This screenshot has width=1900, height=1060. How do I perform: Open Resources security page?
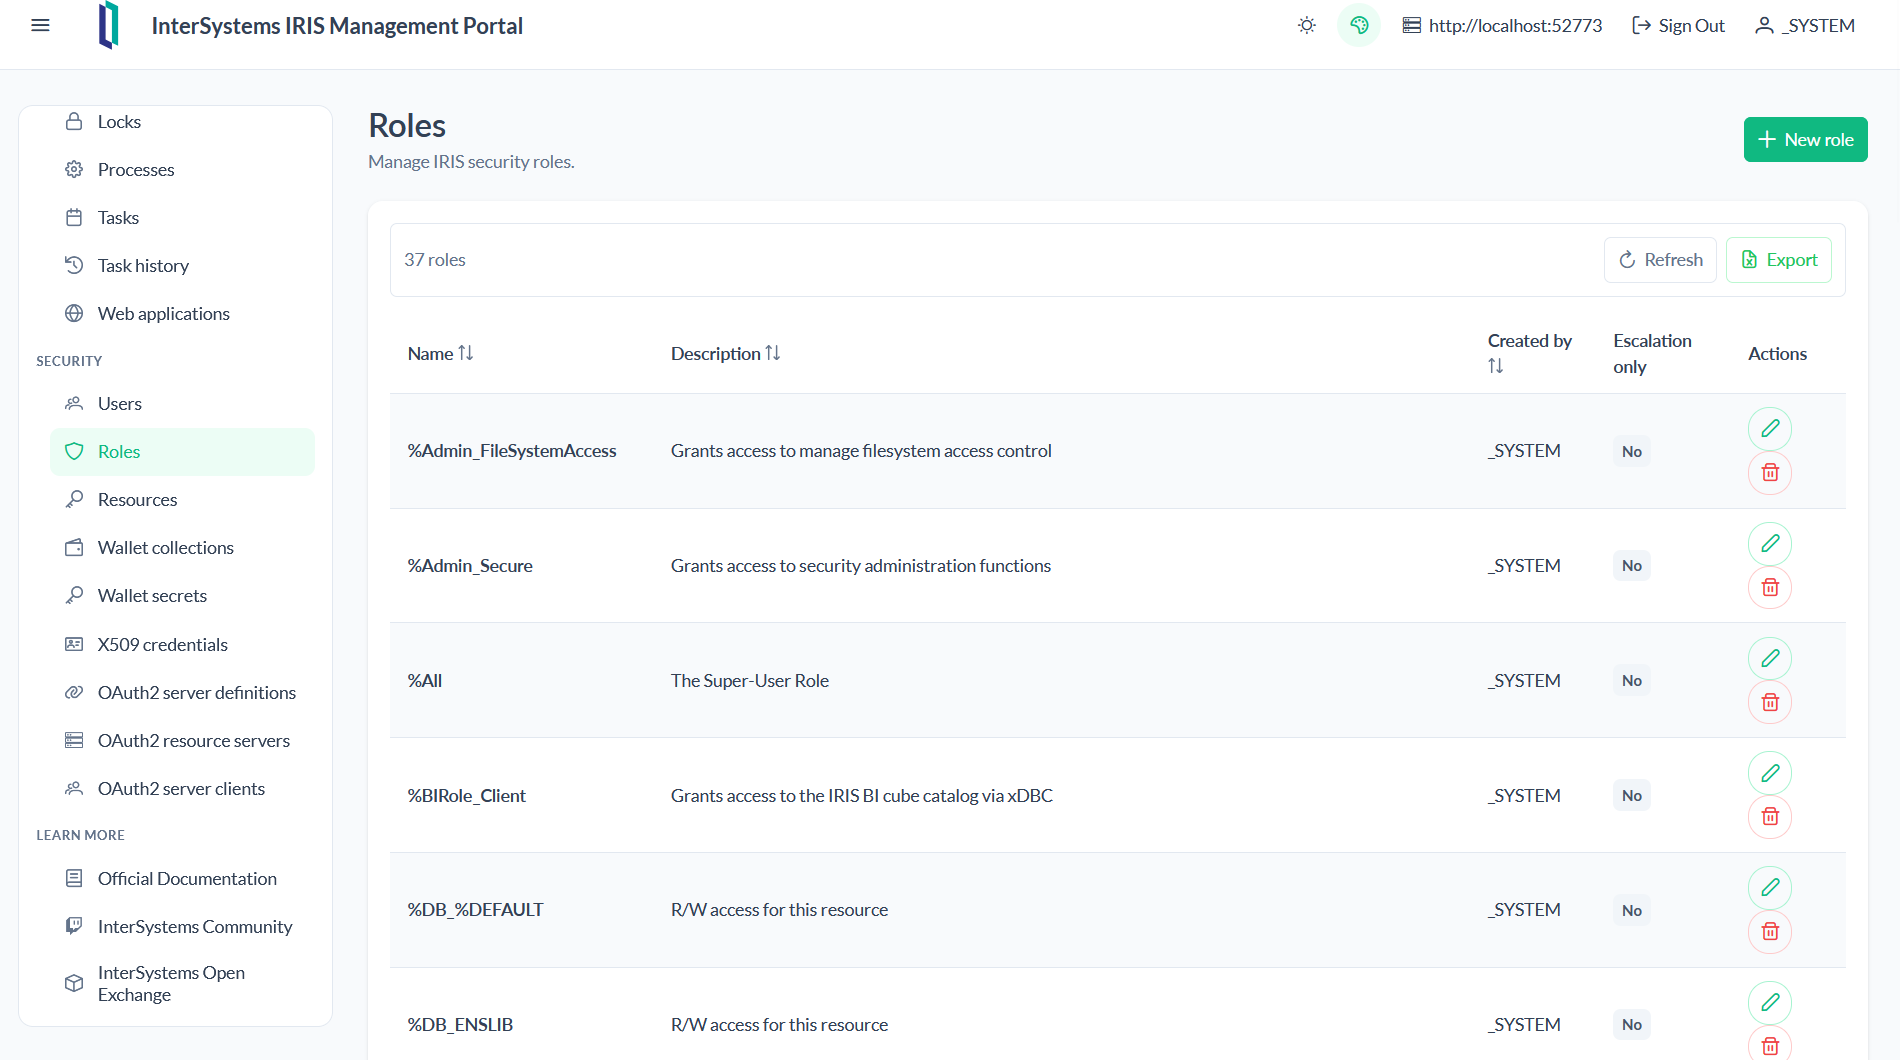(182, 500)
